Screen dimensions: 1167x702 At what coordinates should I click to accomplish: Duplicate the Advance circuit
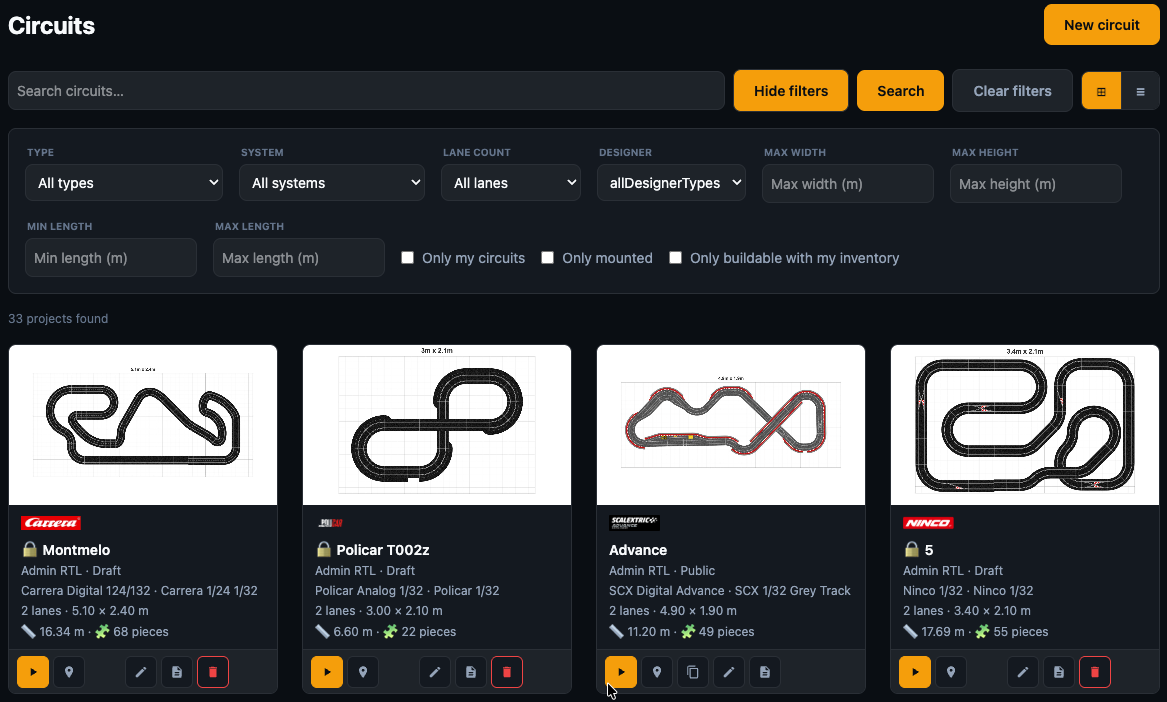coord(692,672)
